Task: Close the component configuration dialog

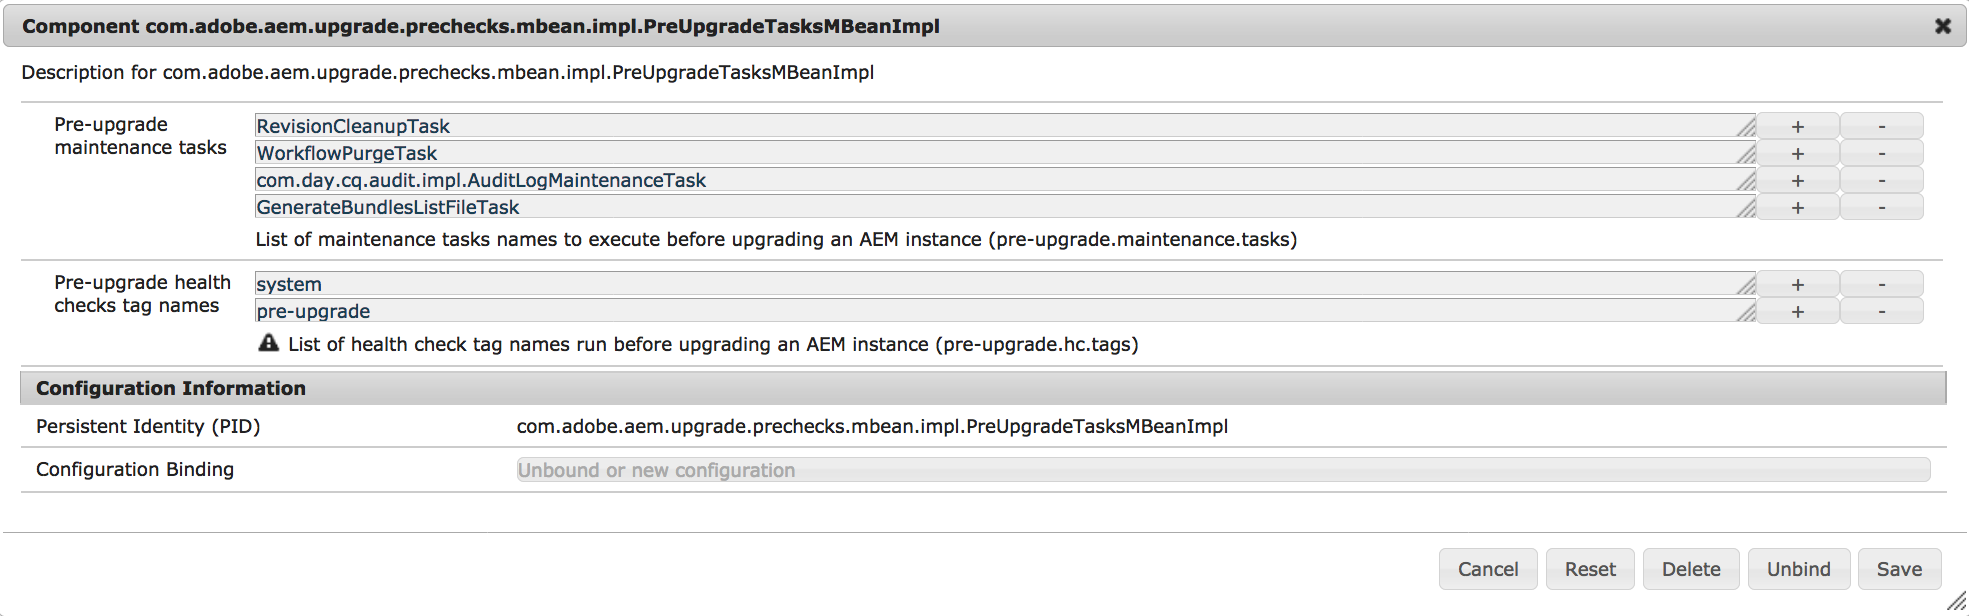Action: tap(1943, 26)
